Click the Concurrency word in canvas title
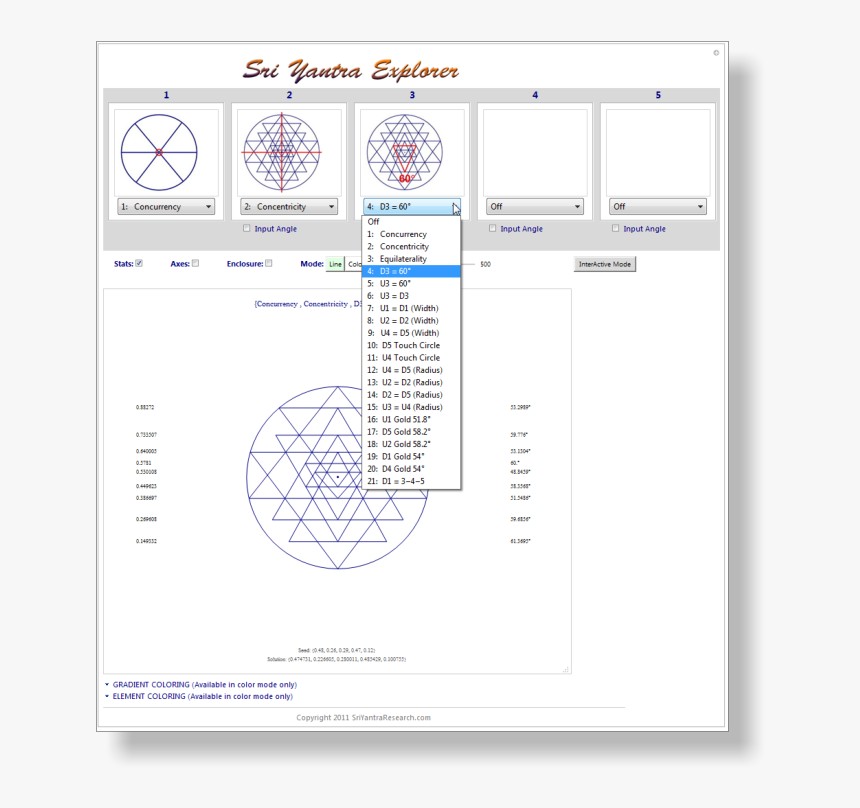The height and width of the screenshot is (808, 860). coord(277,304)
